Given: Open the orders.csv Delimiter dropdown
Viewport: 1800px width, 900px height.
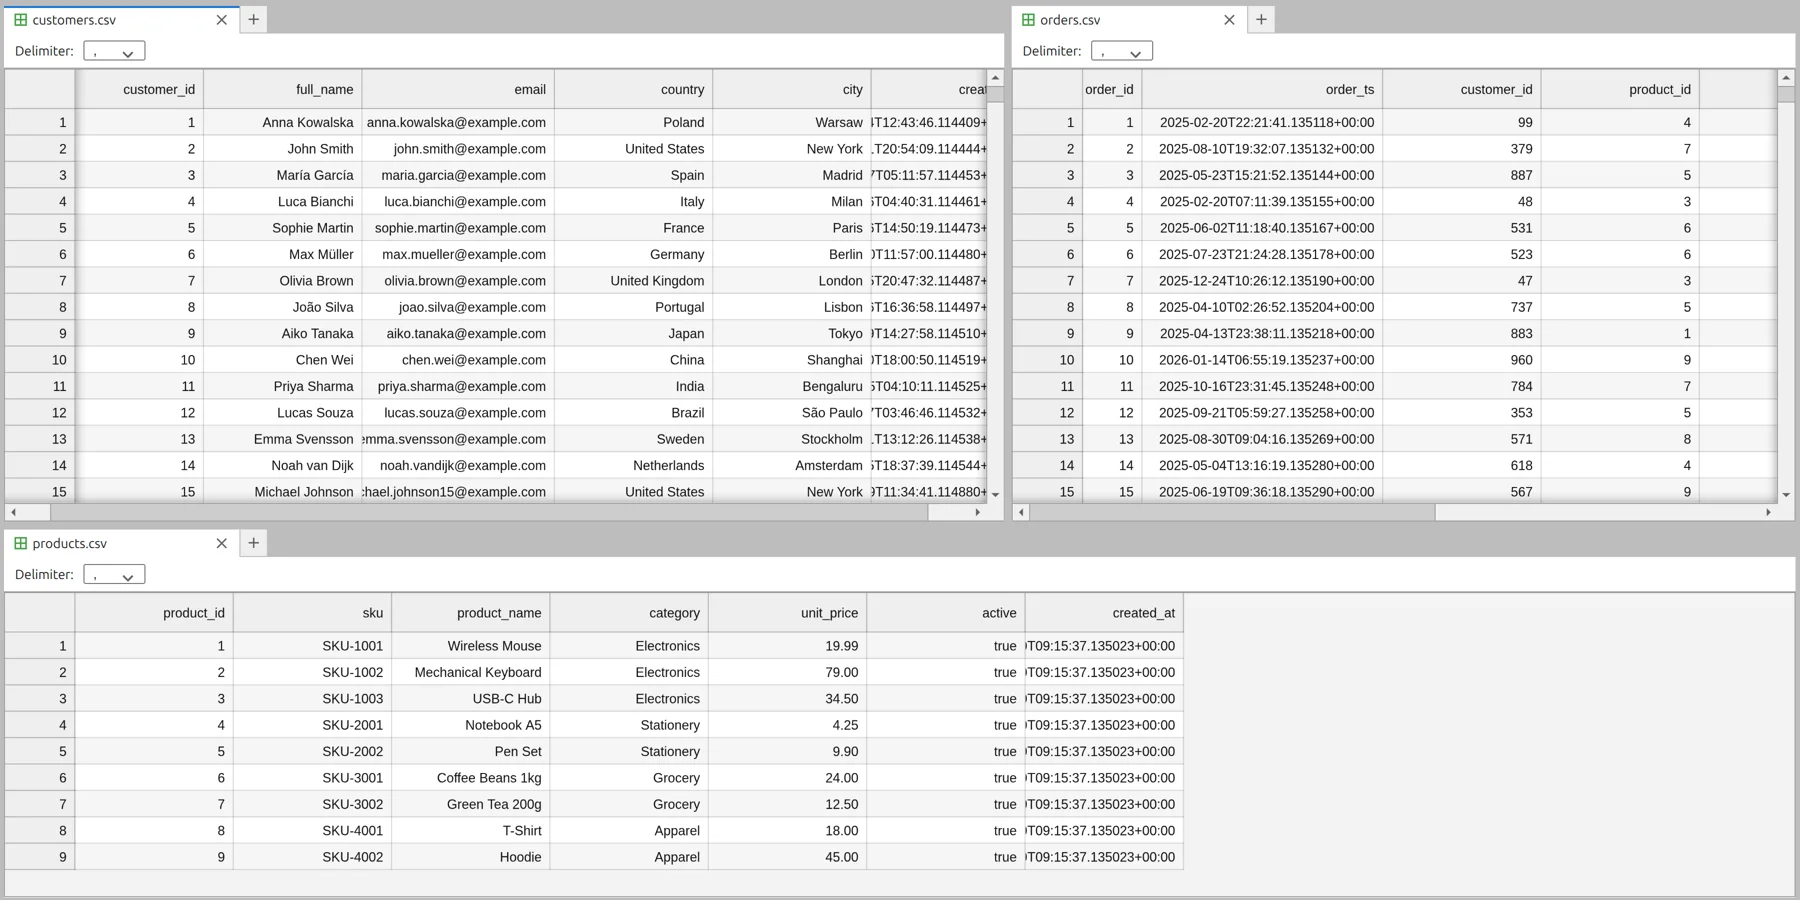Looking at the screenshot, I should tap(1121, 51).
